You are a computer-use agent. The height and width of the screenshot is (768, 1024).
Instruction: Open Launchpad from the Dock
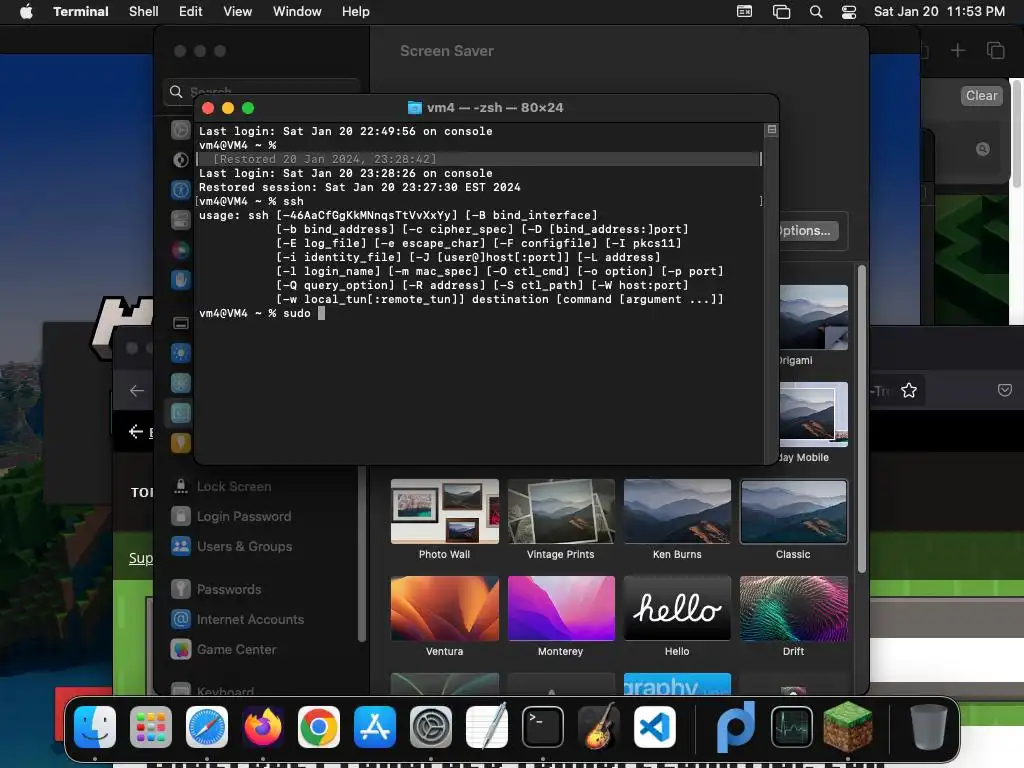click(151, 727)
